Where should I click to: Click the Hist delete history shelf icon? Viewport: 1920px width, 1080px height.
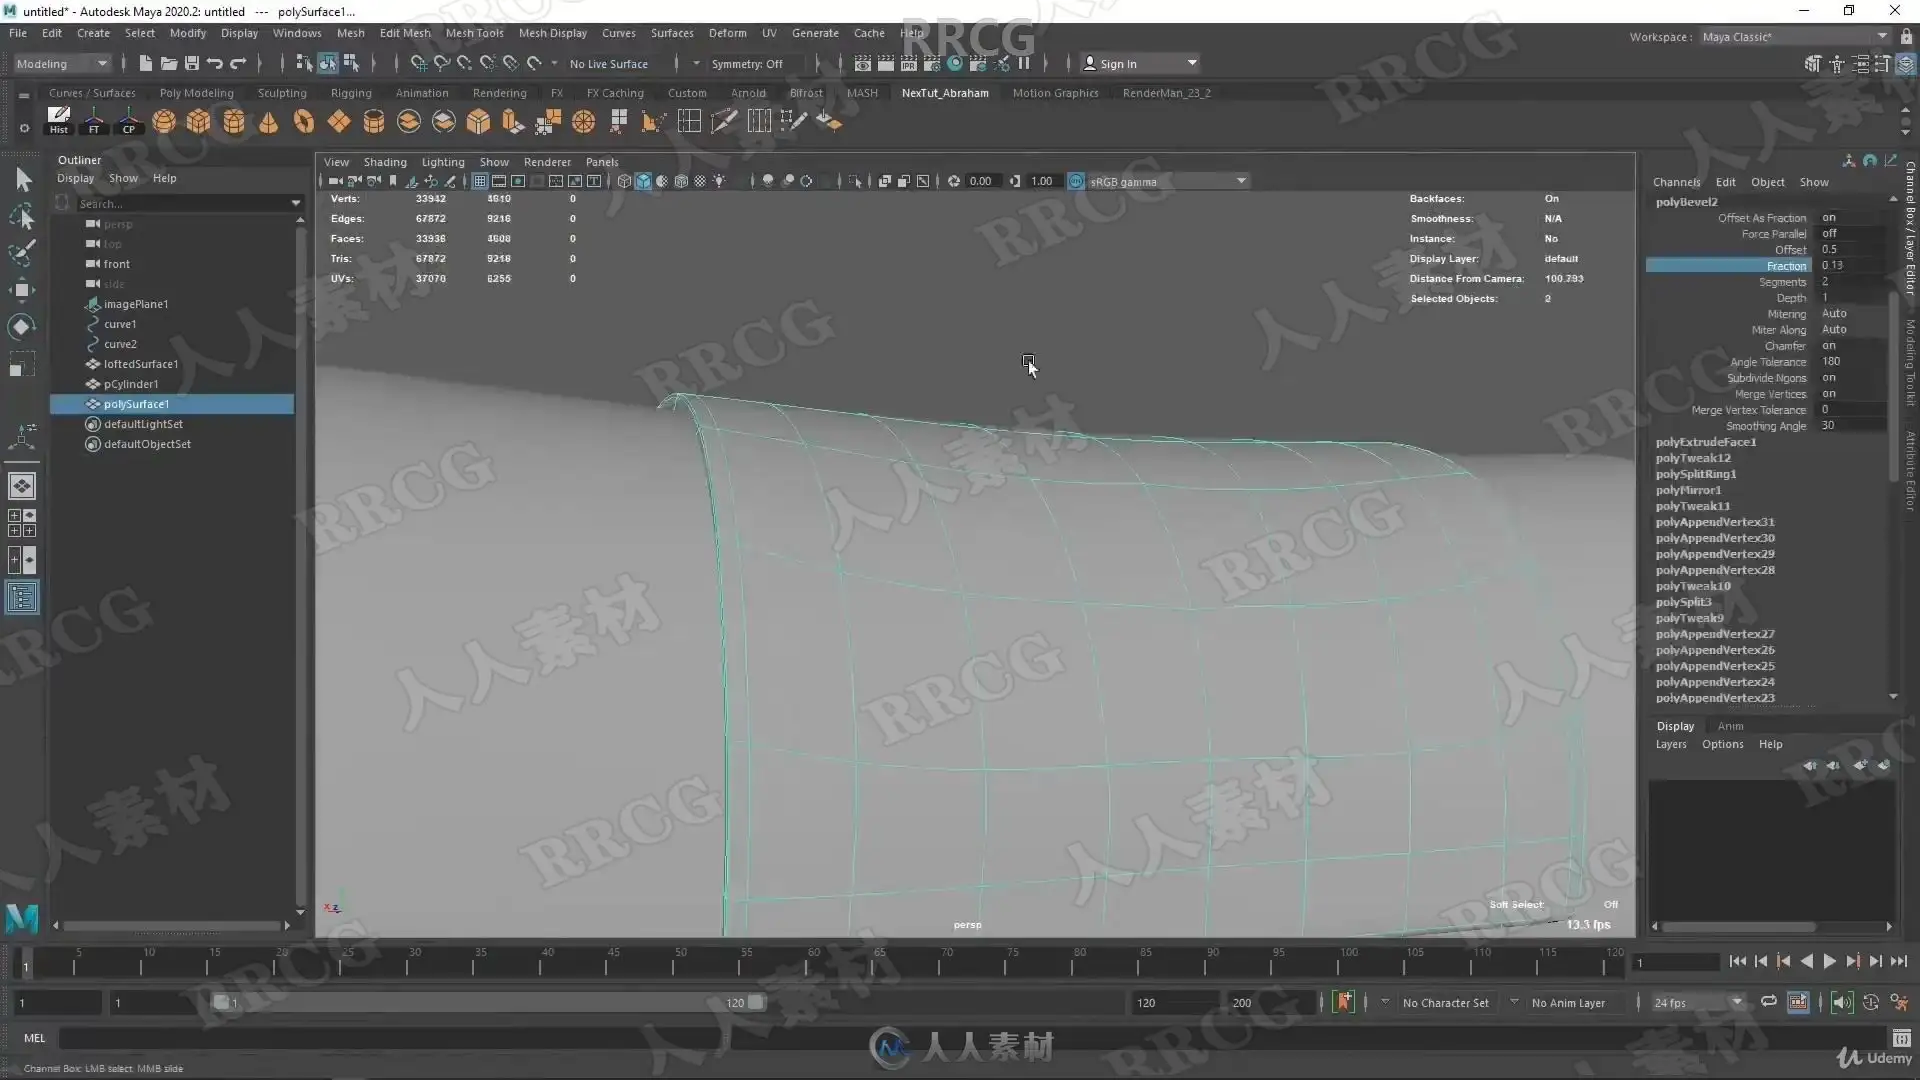point(59,121)
